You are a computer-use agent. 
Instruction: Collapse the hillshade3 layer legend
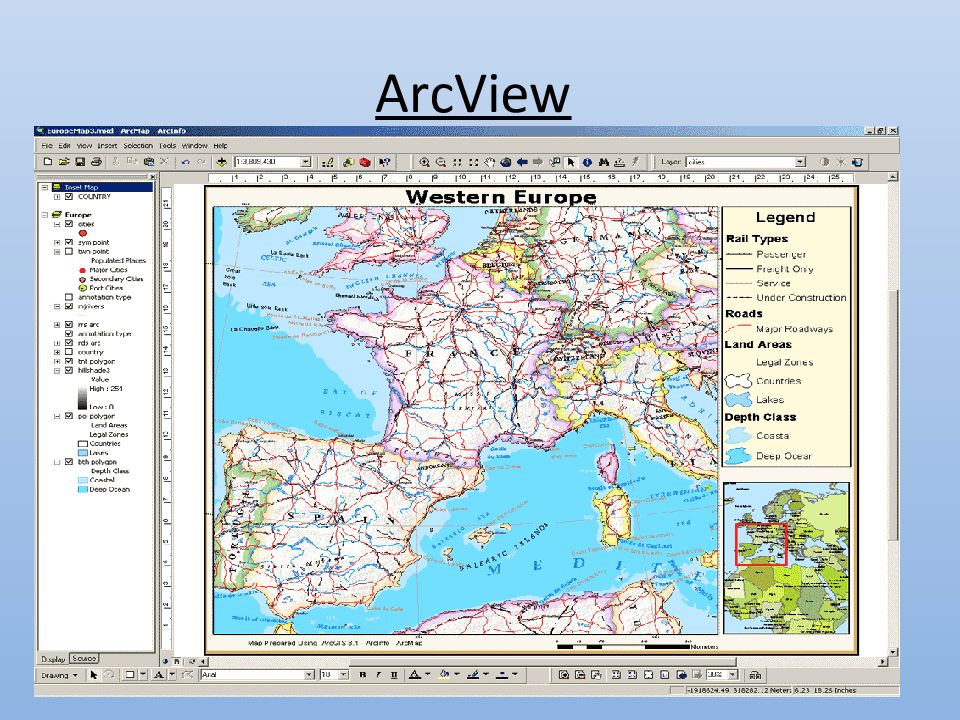(57, 370)
